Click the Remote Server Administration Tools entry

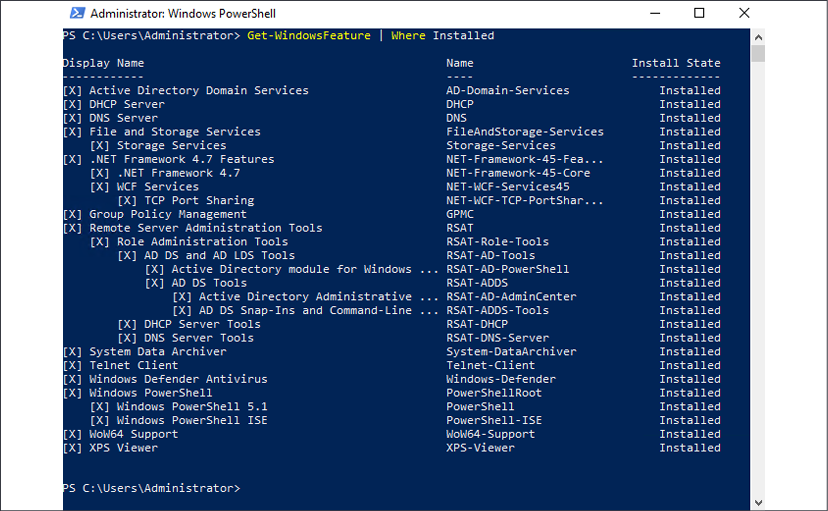click(205, 228)
